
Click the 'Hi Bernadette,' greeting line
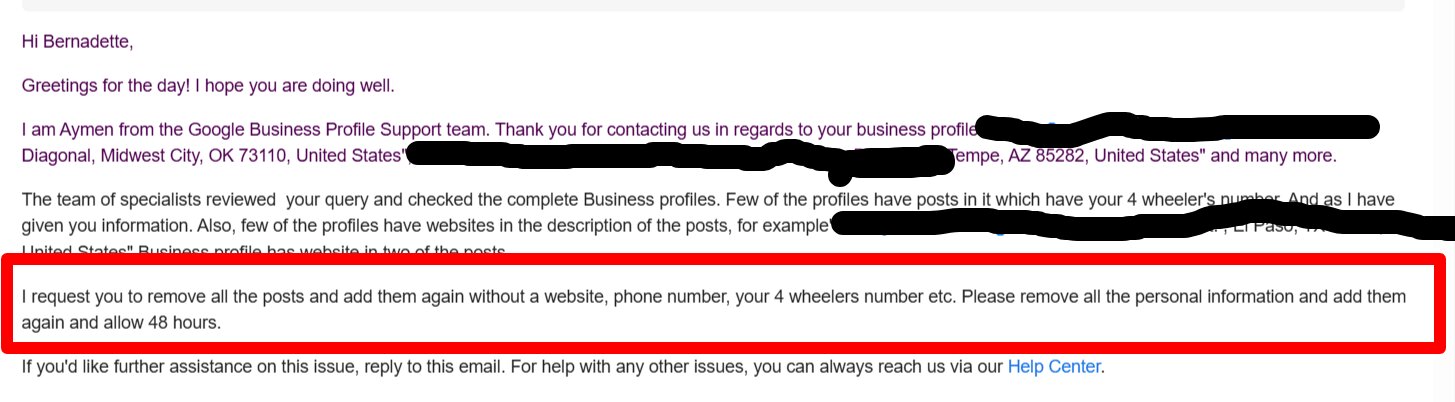77,42
